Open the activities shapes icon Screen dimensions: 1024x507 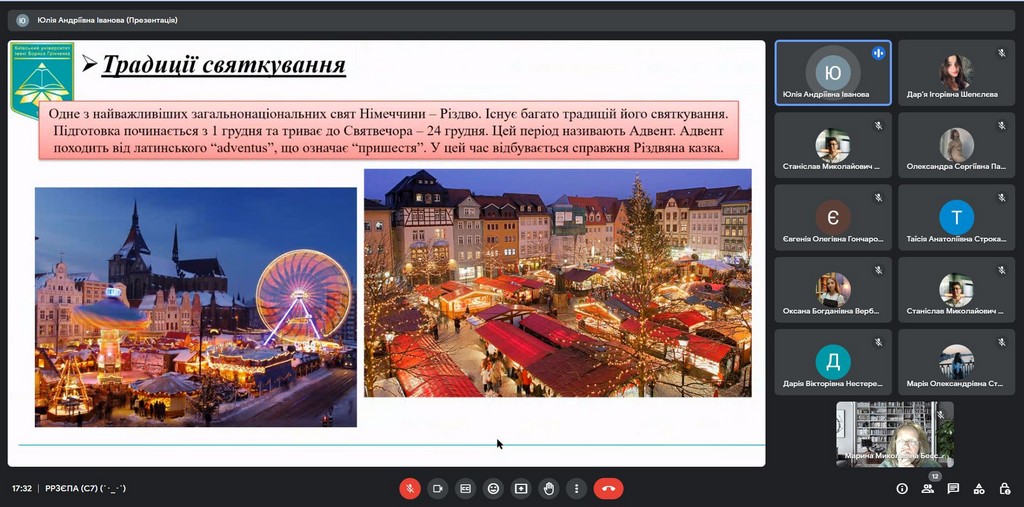[978, 489]
